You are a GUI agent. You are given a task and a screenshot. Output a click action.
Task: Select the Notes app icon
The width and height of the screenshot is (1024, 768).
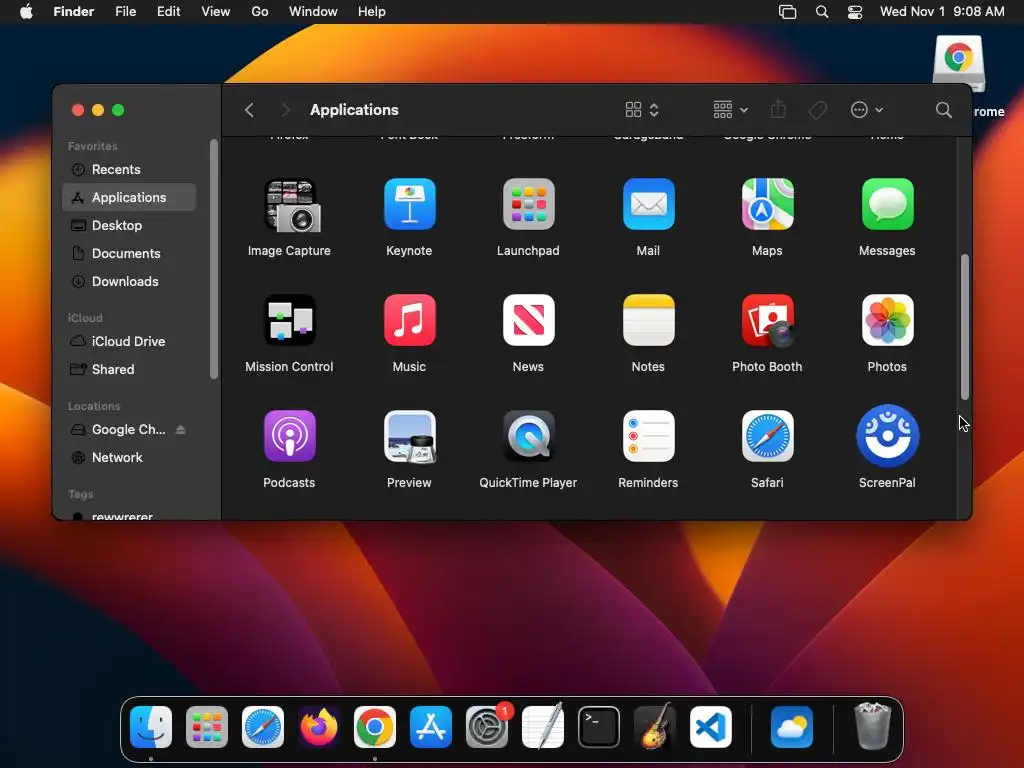648,320
